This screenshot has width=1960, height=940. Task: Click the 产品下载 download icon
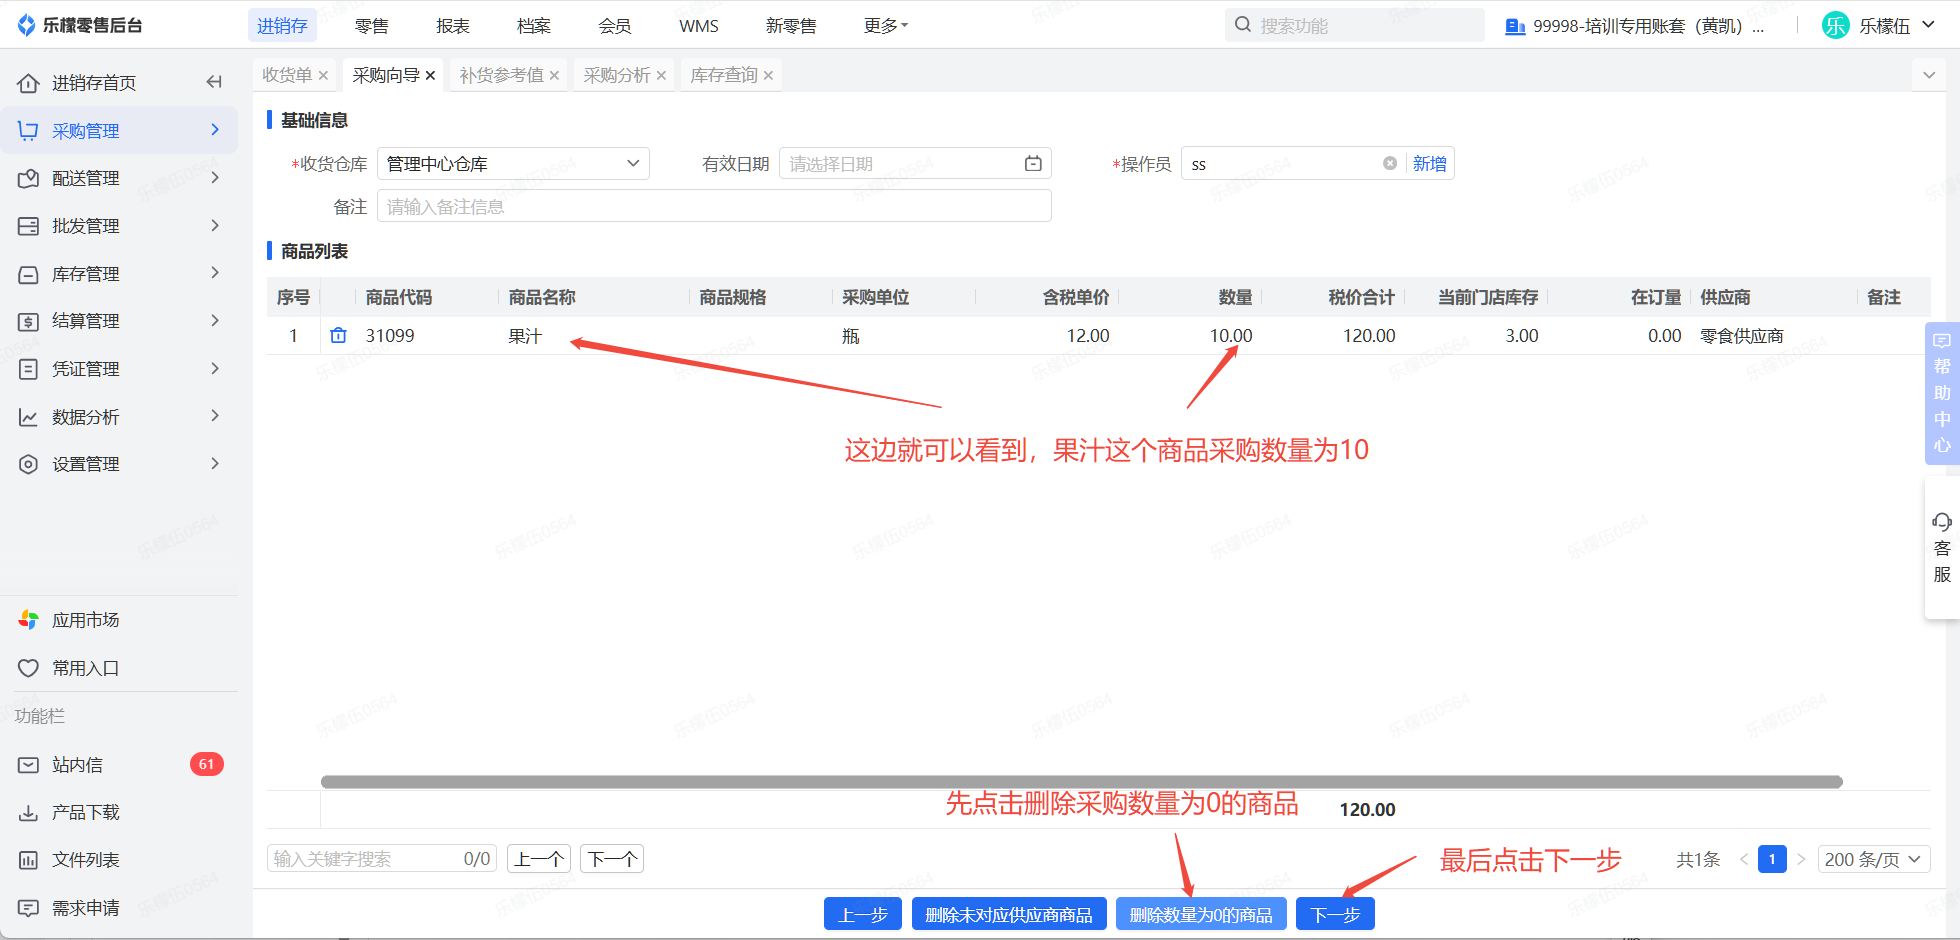(29, 812)
